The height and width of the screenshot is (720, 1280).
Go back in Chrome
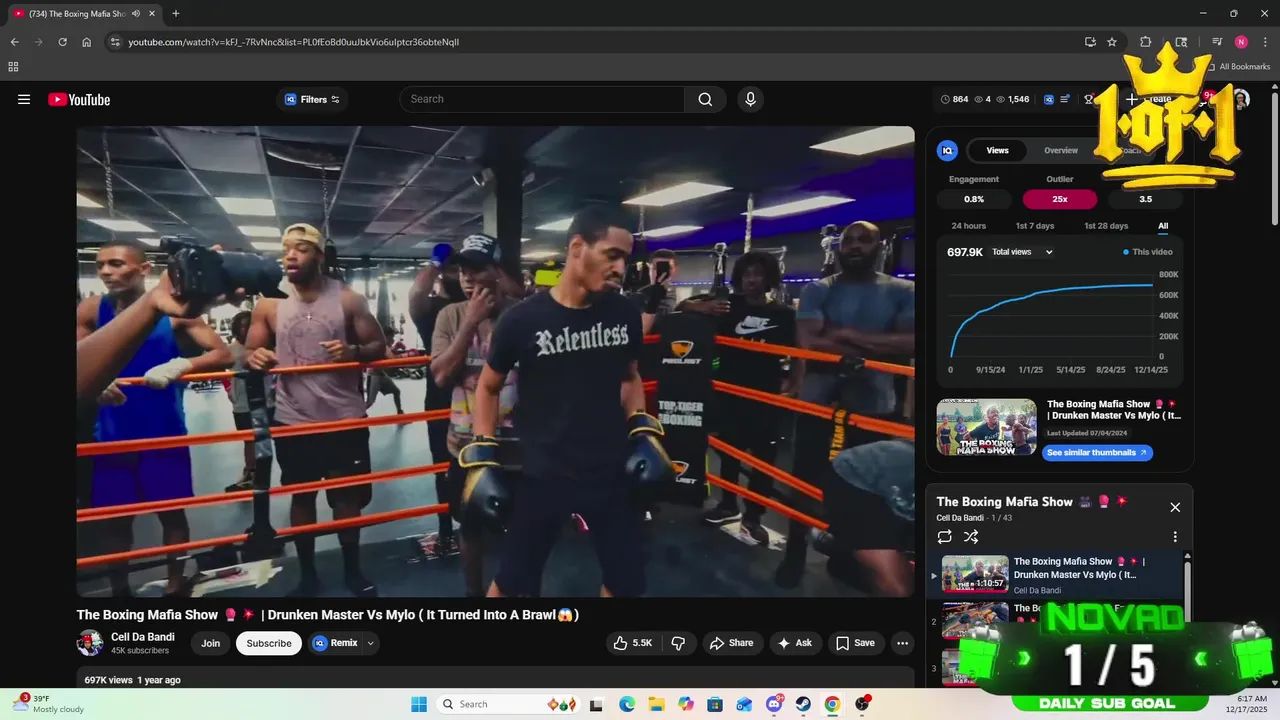(x=14, y=42)
